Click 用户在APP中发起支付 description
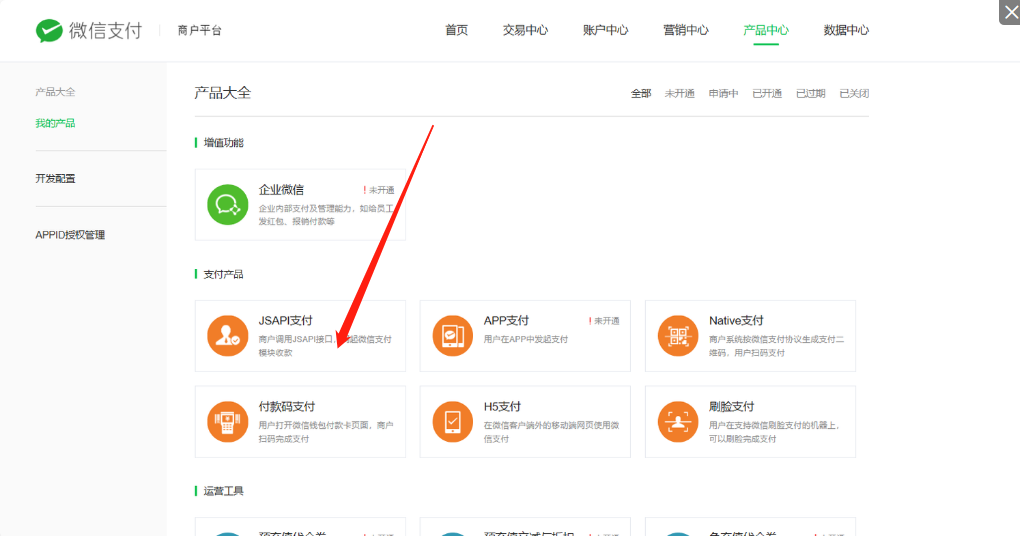 (x=526, y=340)
